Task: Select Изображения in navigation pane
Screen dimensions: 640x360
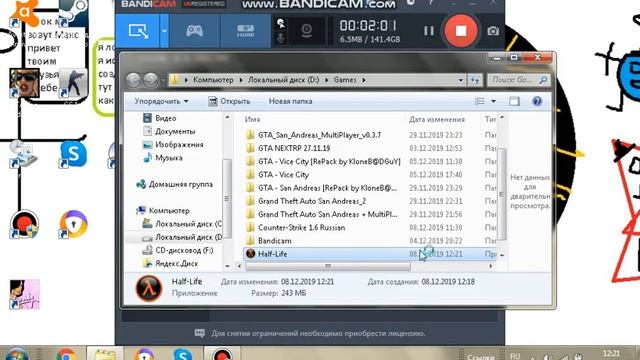Action: click(x=173, y=144)
